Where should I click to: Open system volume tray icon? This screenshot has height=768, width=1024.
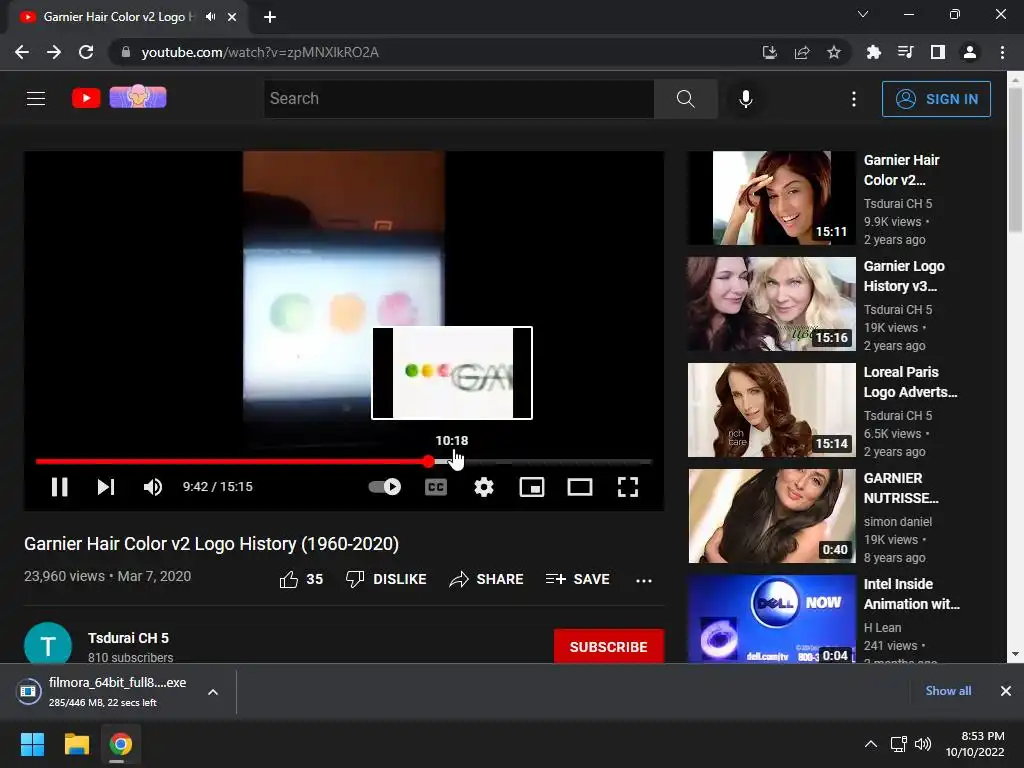[x=923, y=744]
